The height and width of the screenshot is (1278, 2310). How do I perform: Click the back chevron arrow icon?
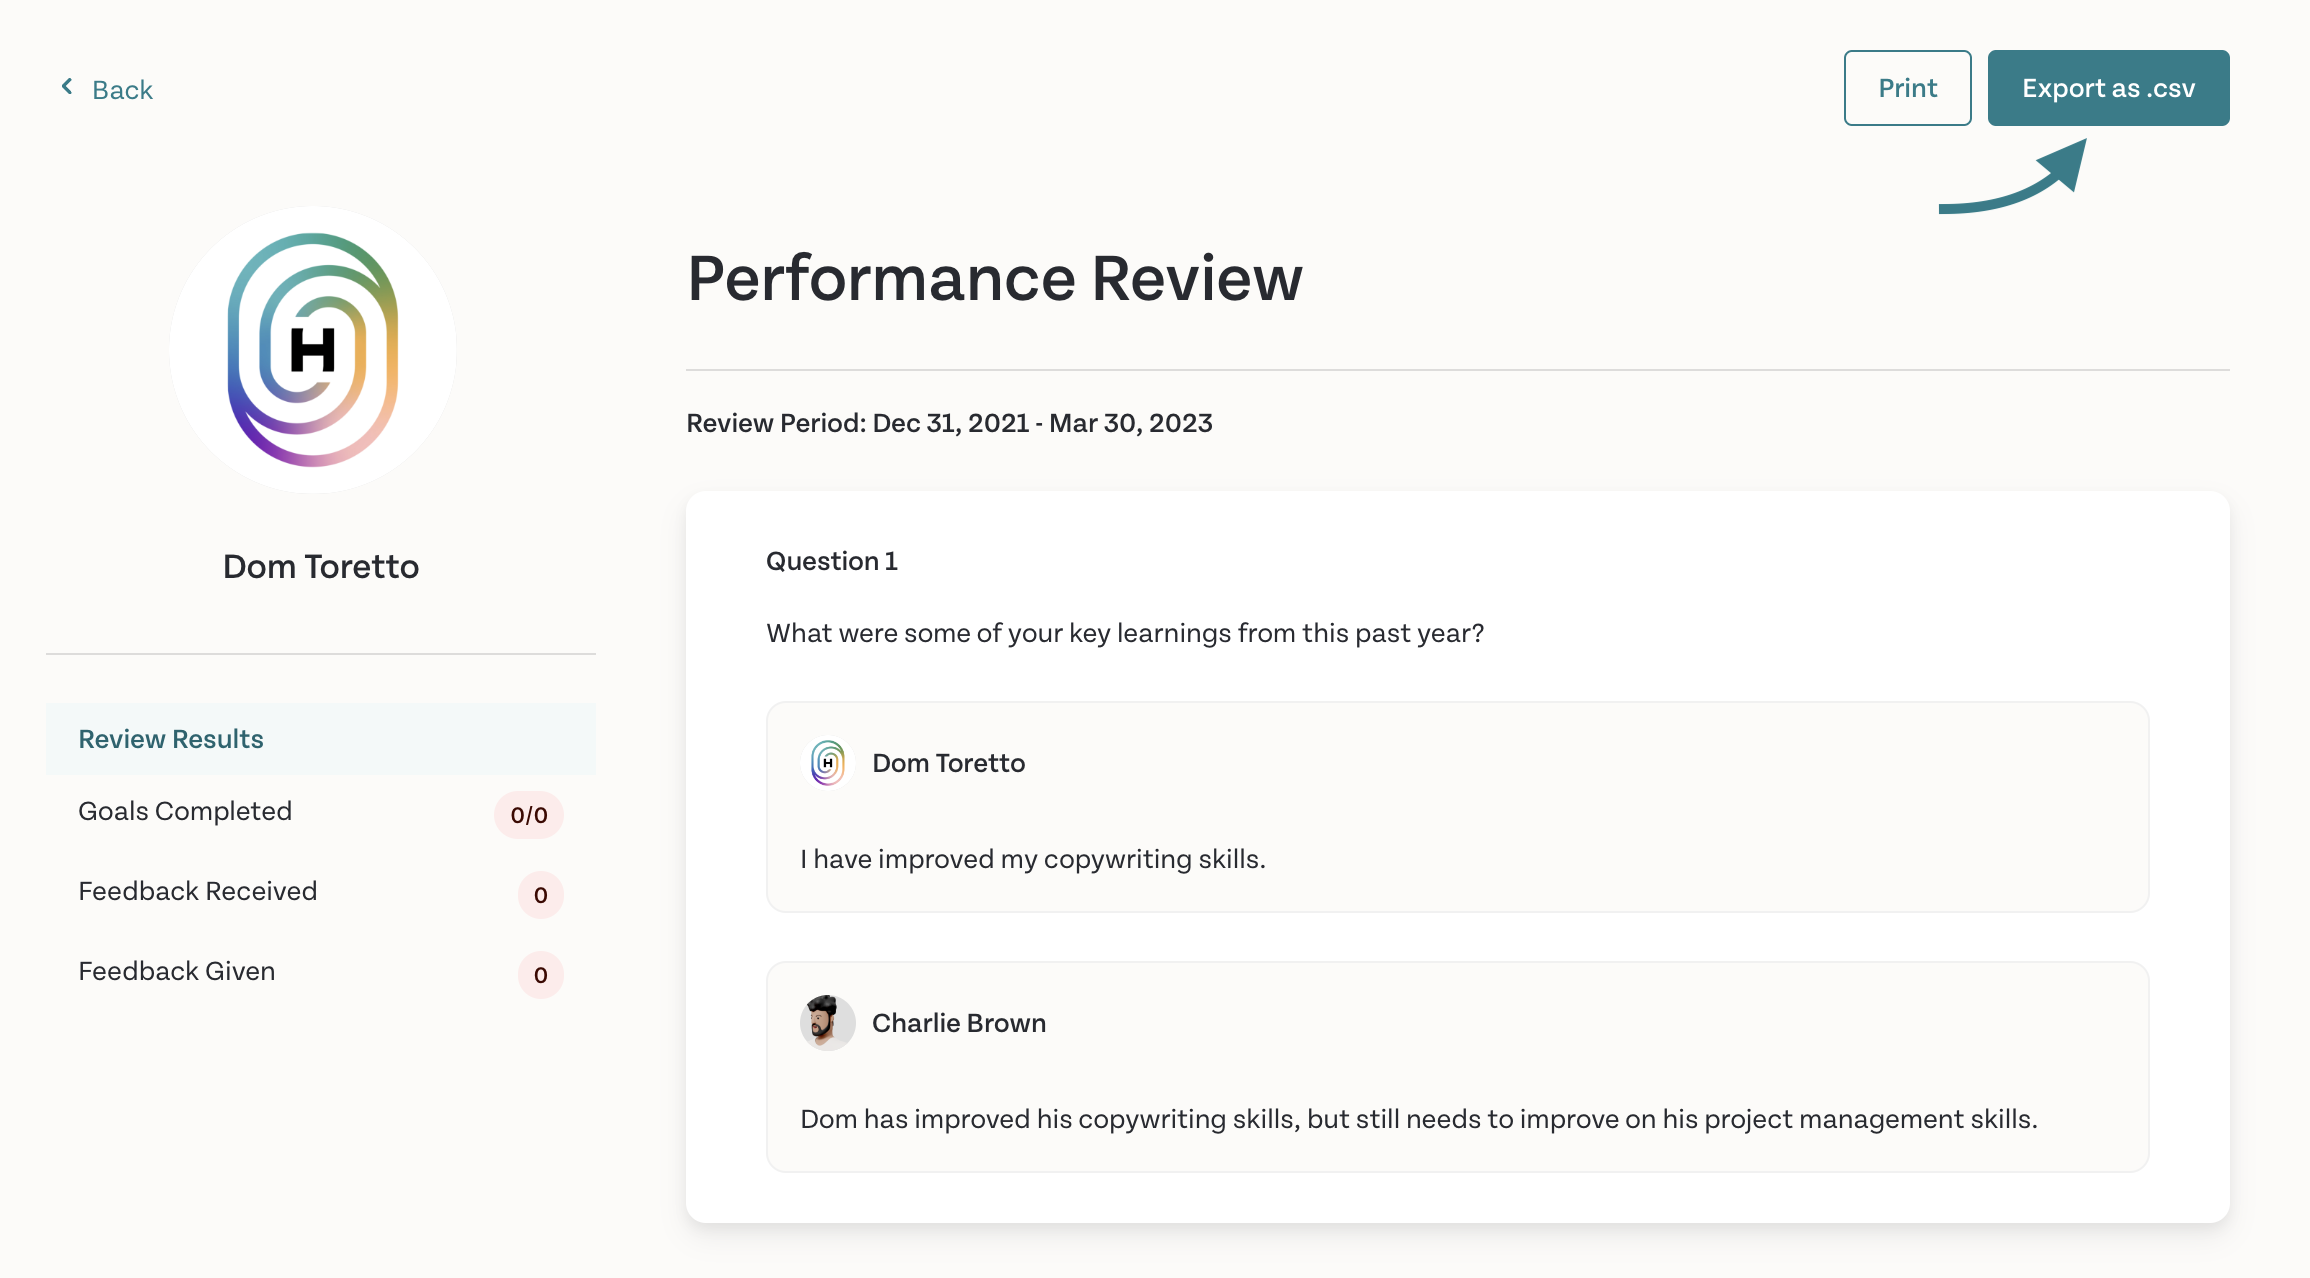point(67,87)
